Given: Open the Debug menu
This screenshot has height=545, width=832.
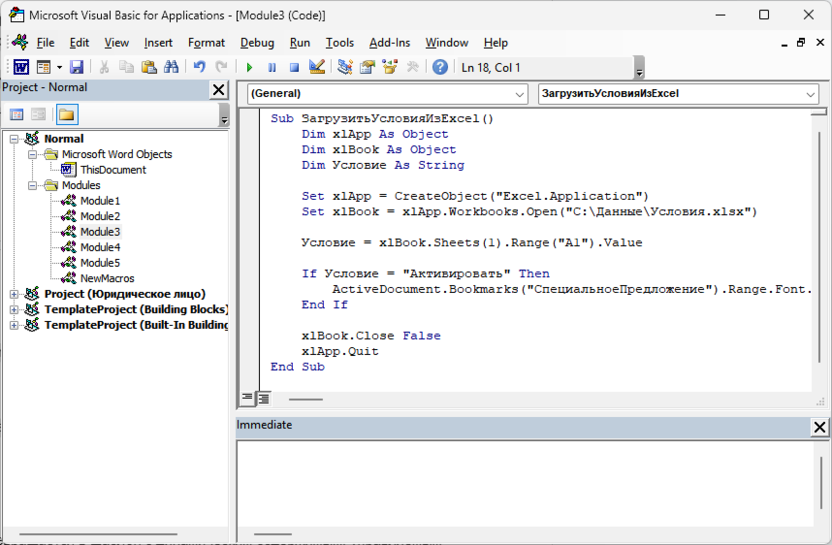Looking at the screenshot, I should (x=257, y=43).
